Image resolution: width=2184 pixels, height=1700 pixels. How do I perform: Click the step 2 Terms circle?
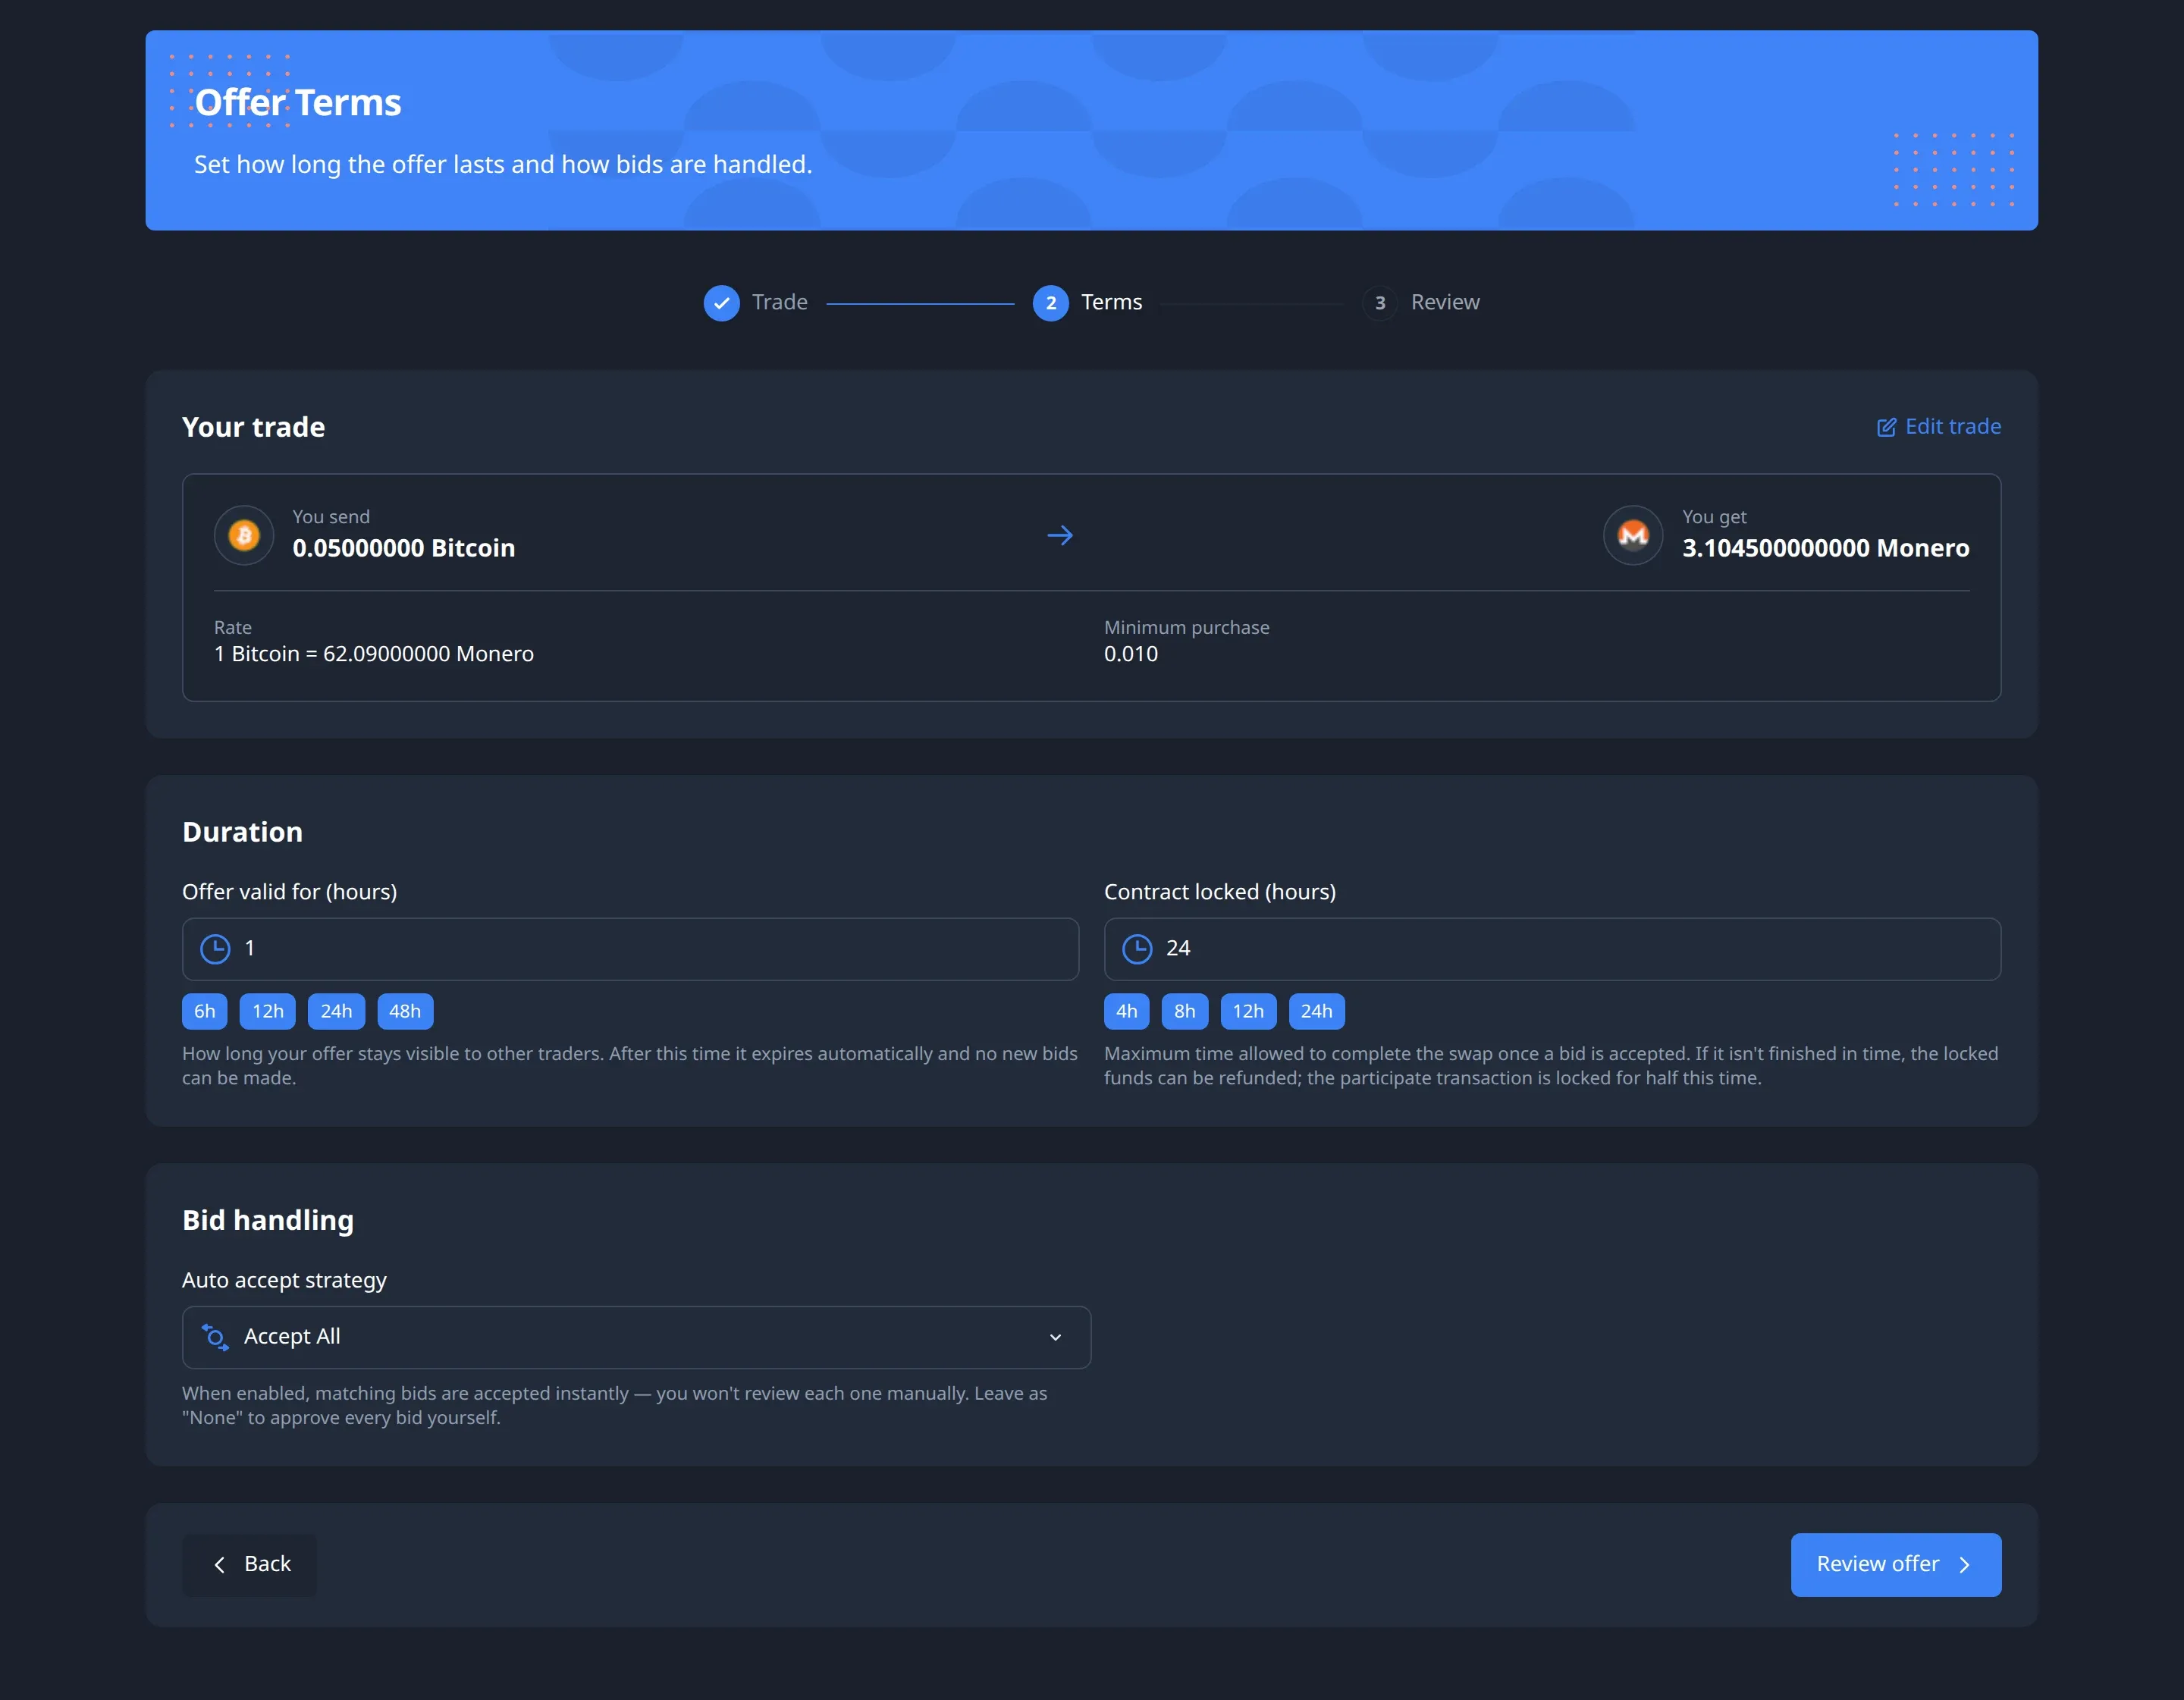(1051, 303)
